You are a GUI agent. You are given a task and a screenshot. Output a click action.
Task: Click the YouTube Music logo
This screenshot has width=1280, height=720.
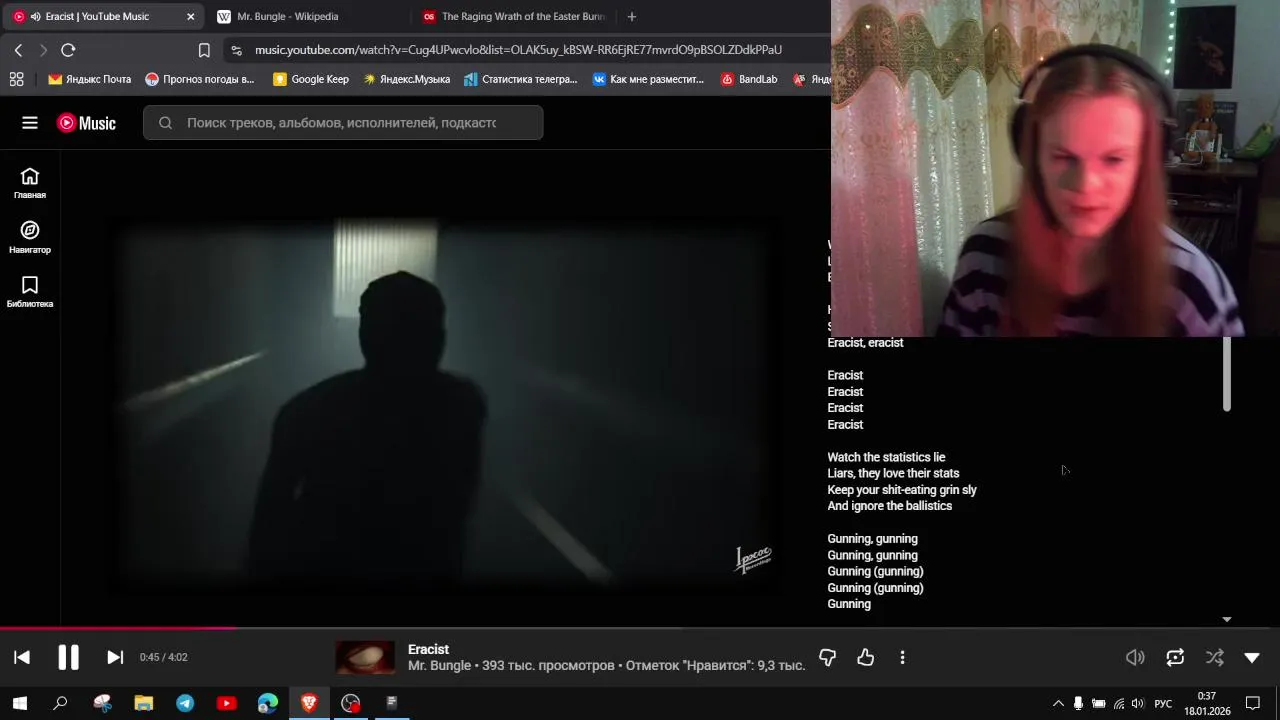point(86,123)
